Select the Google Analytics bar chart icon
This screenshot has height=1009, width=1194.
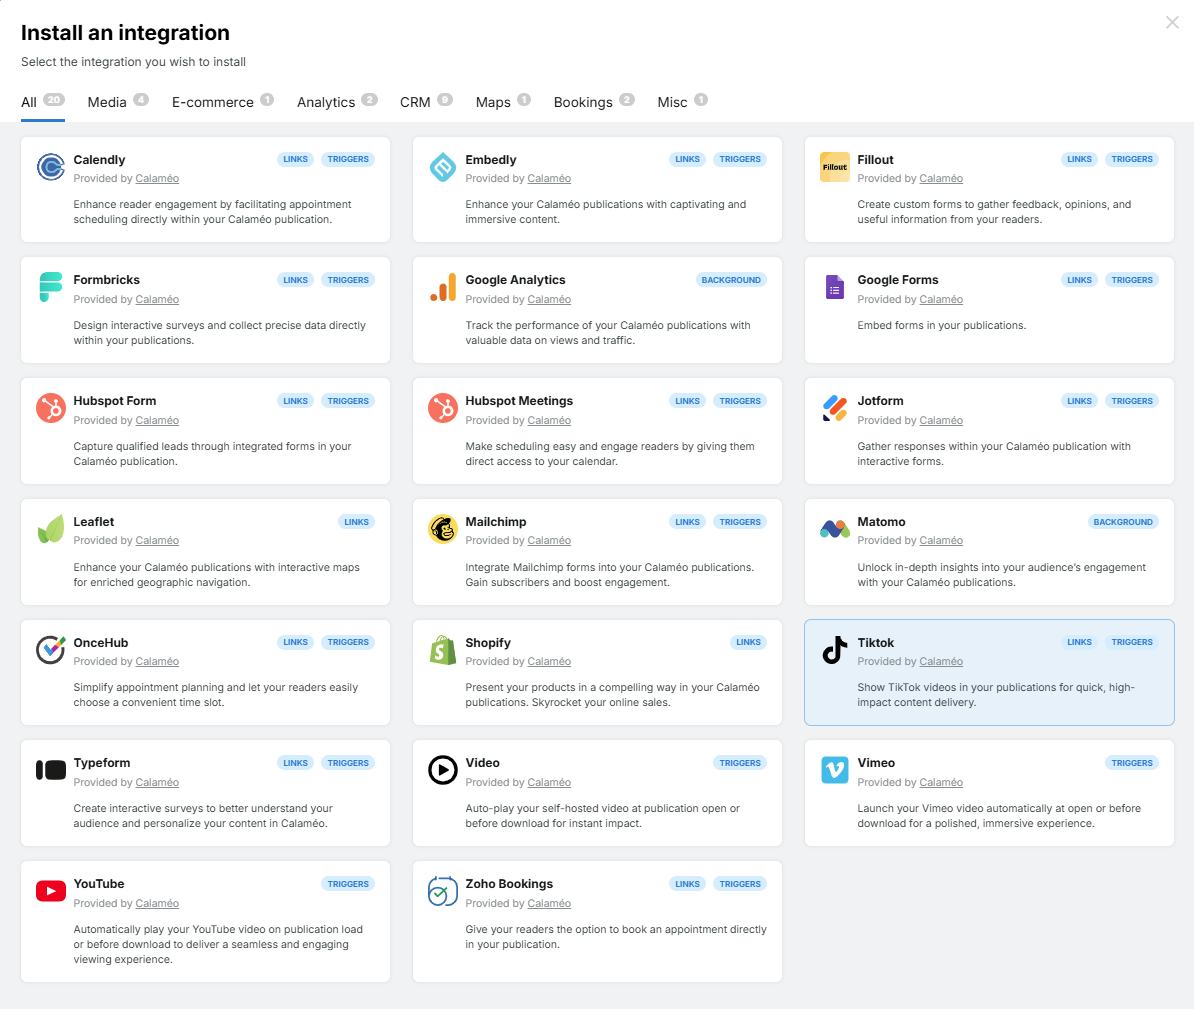(x=442, y=288)
